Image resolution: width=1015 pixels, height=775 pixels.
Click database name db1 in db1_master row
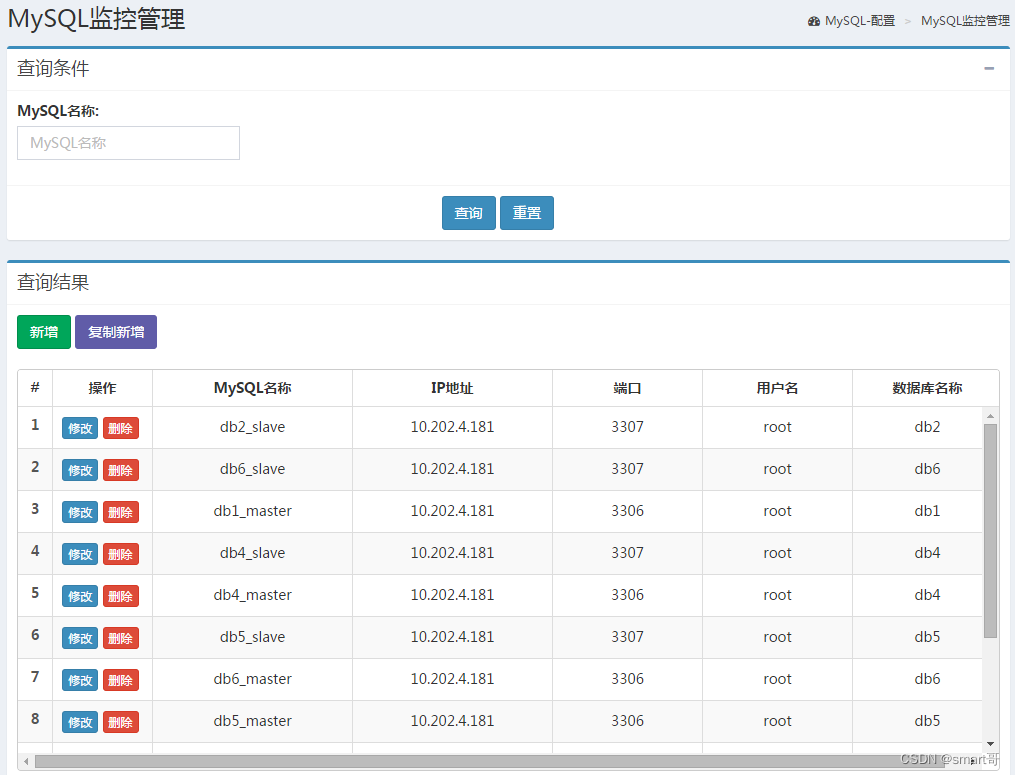tap(927, 511)
